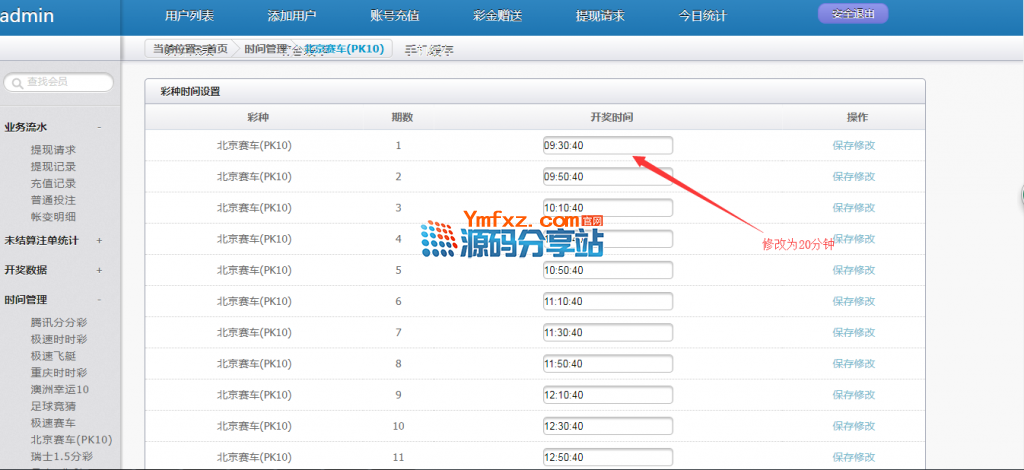Open the 用户列表 menu
The width and height of the screenshot is (1024, 470).
pos(189,16)
